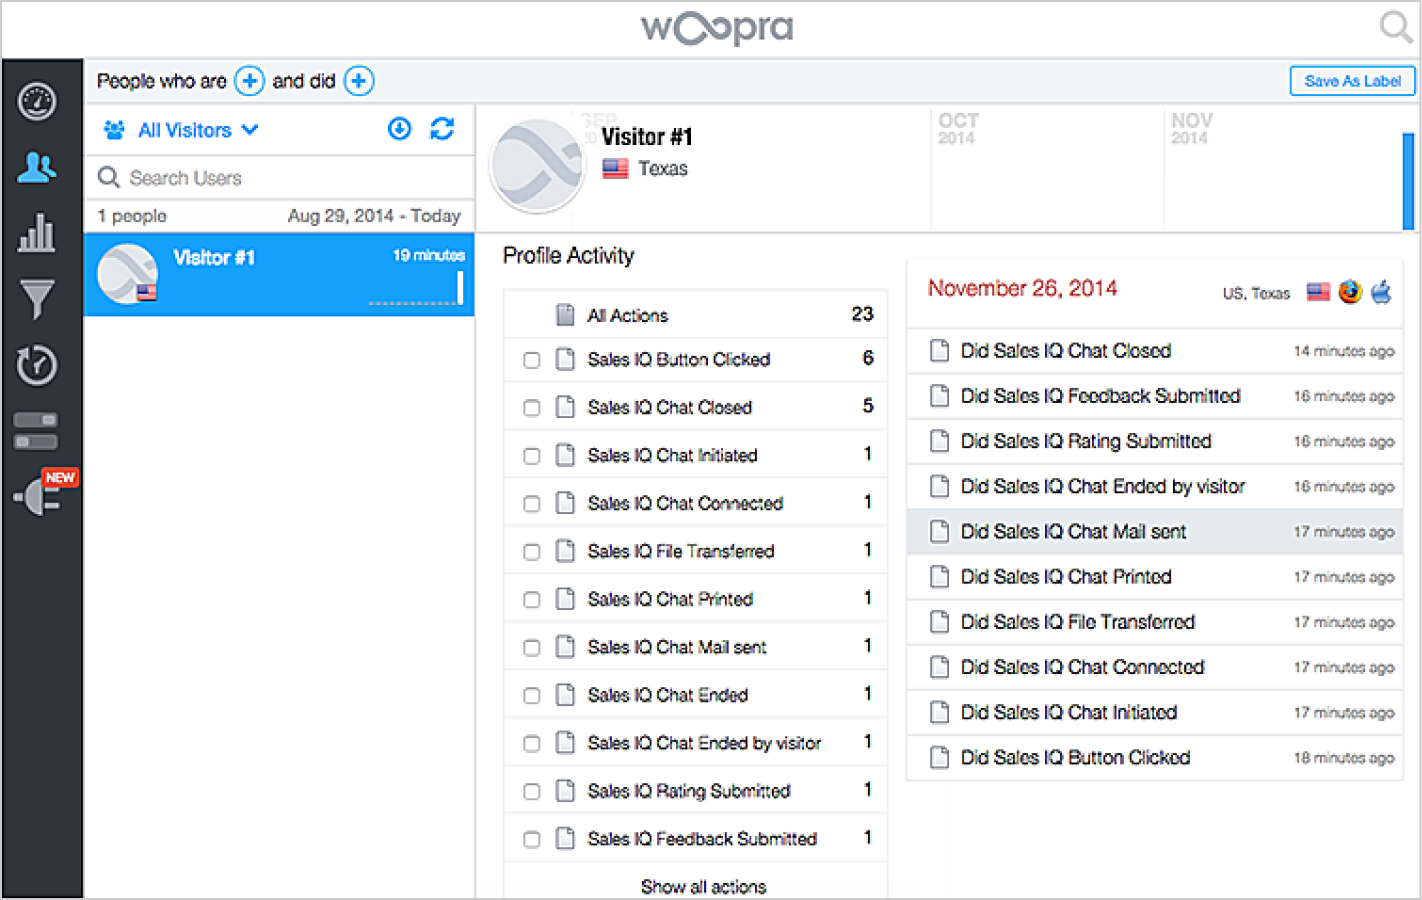
Task: Tick the Sales IQ Button Clicked checkbox
Action: pos(532,360)
